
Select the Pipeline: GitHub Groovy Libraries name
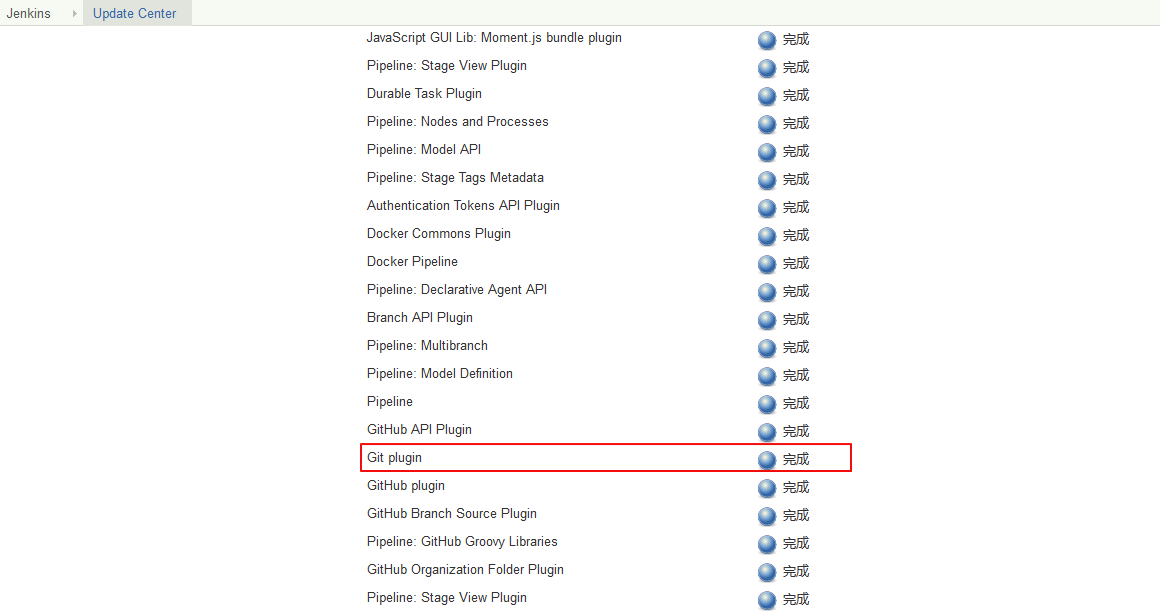(x=462, y=542)
